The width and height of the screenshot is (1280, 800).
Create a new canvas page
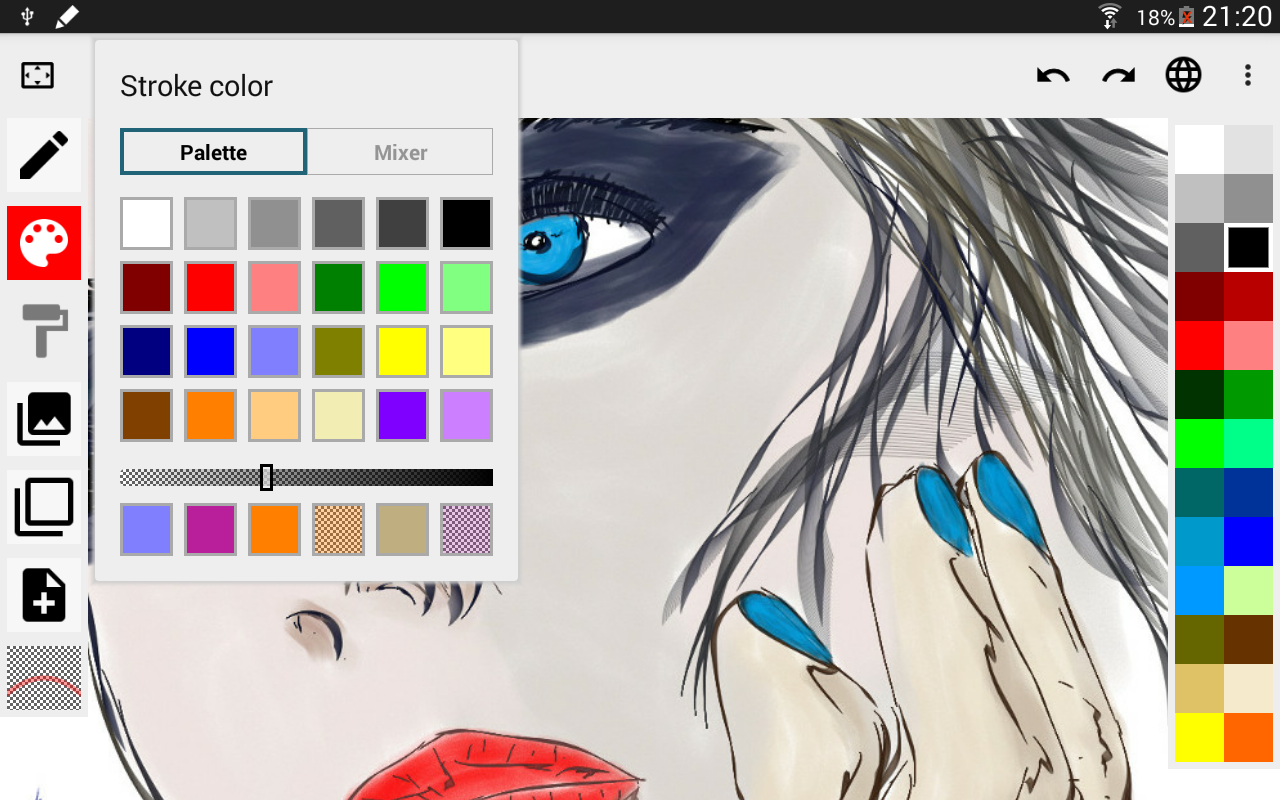coord(43,595)
